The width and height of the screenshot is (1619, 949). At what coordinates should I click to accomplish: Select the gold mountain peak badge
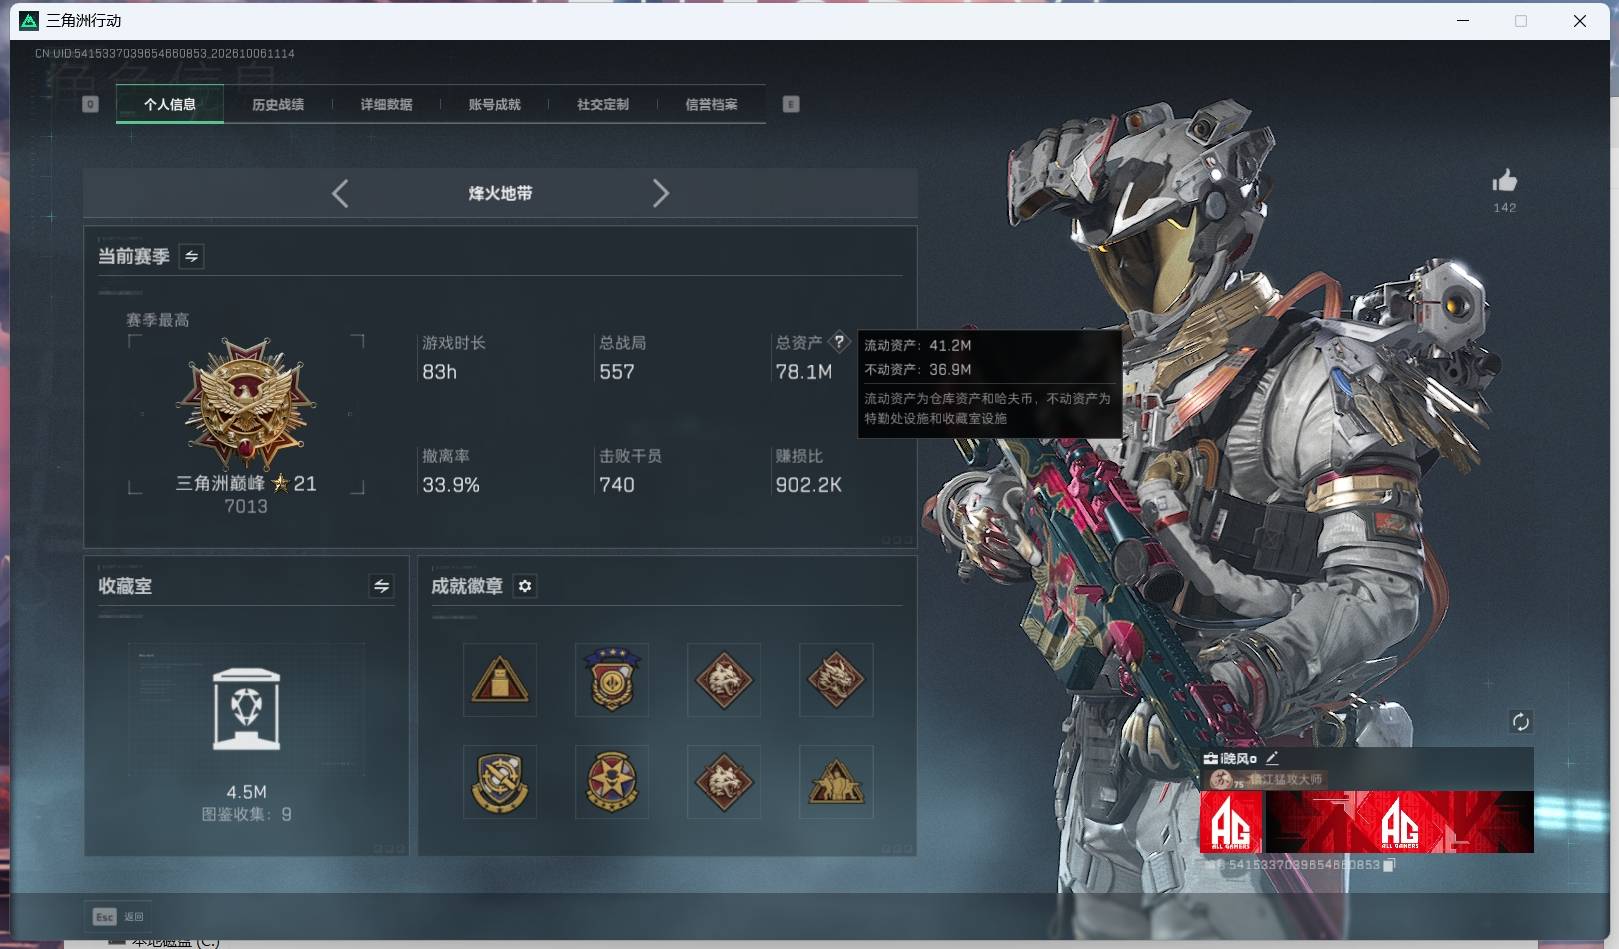point(836,781)
